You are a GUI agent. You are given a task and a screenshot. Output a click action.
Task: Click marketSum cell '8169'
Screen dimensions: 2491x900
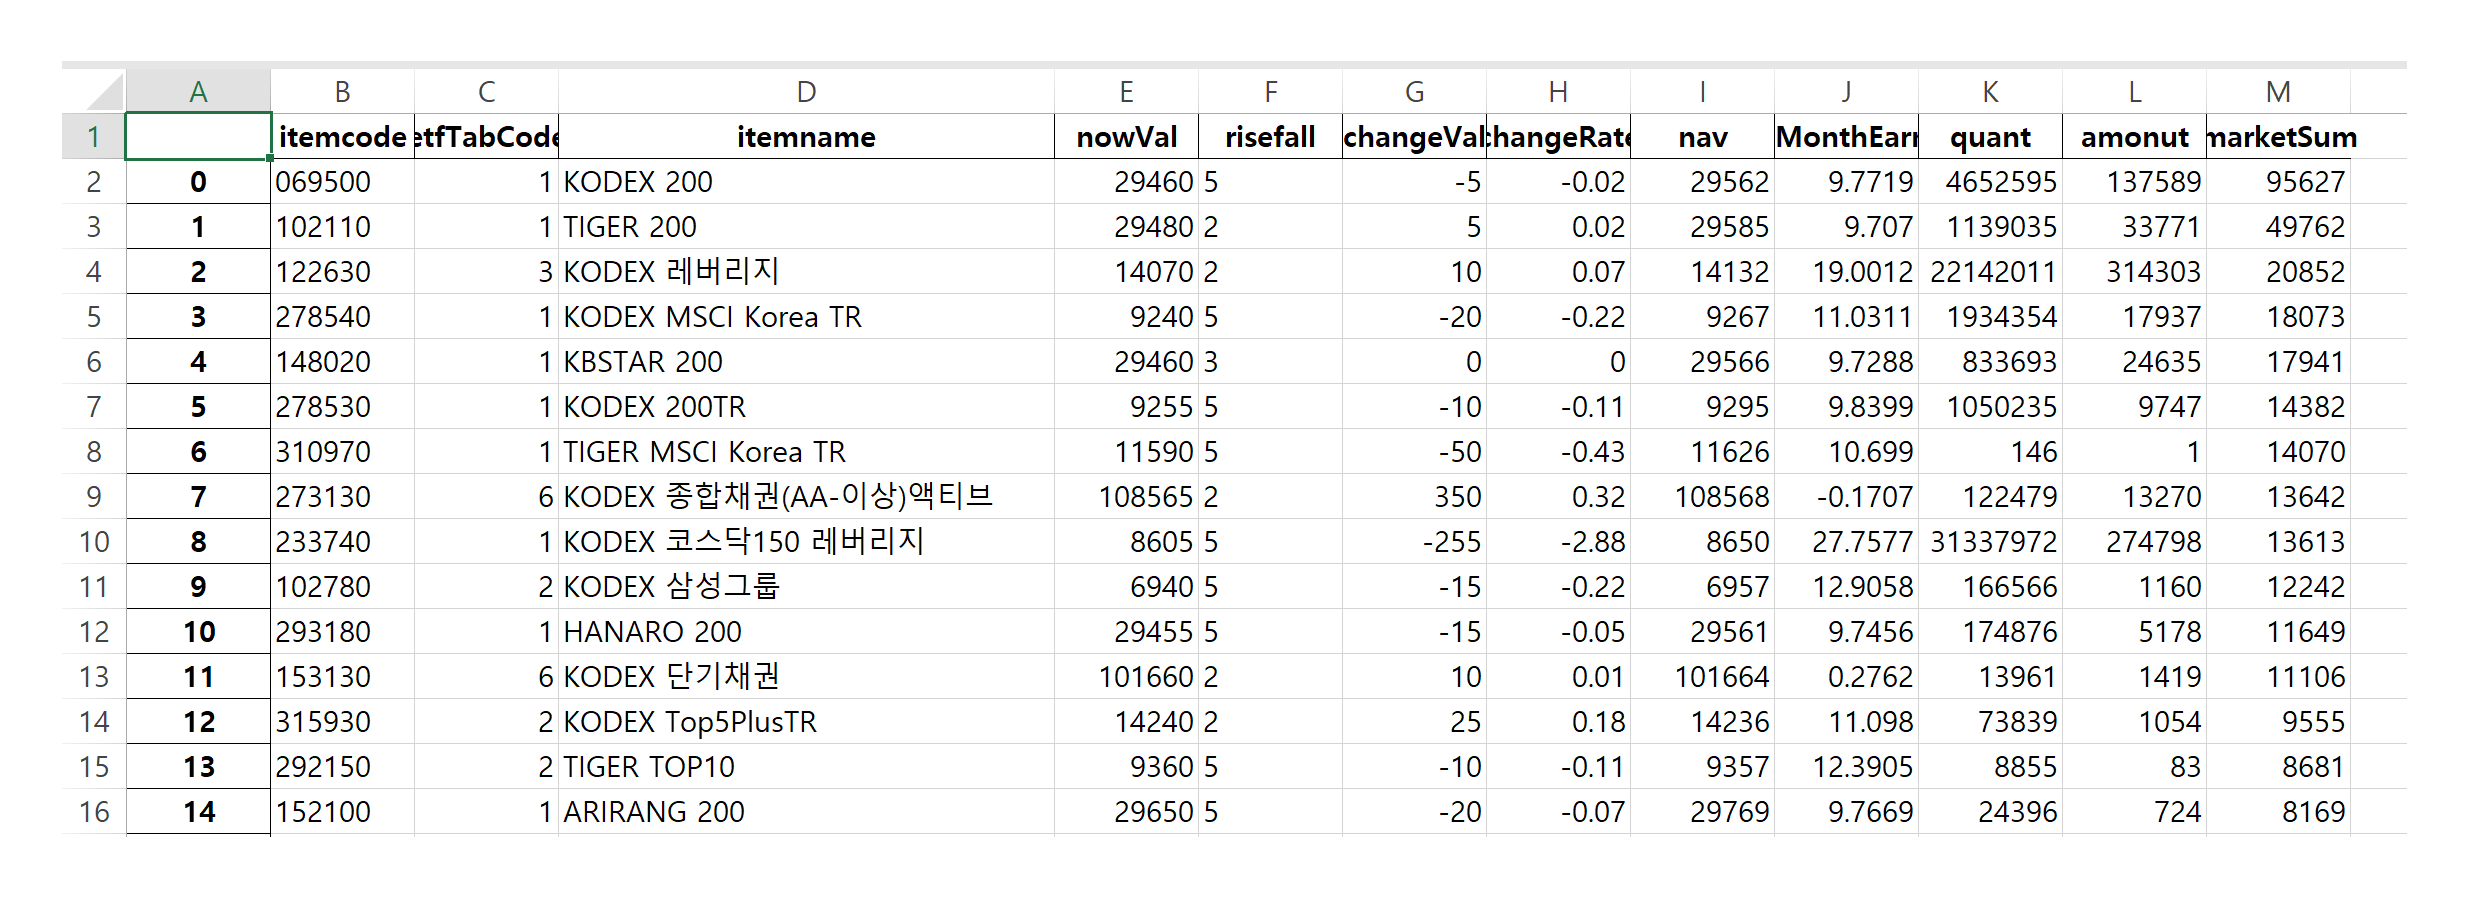(2278, 812)
